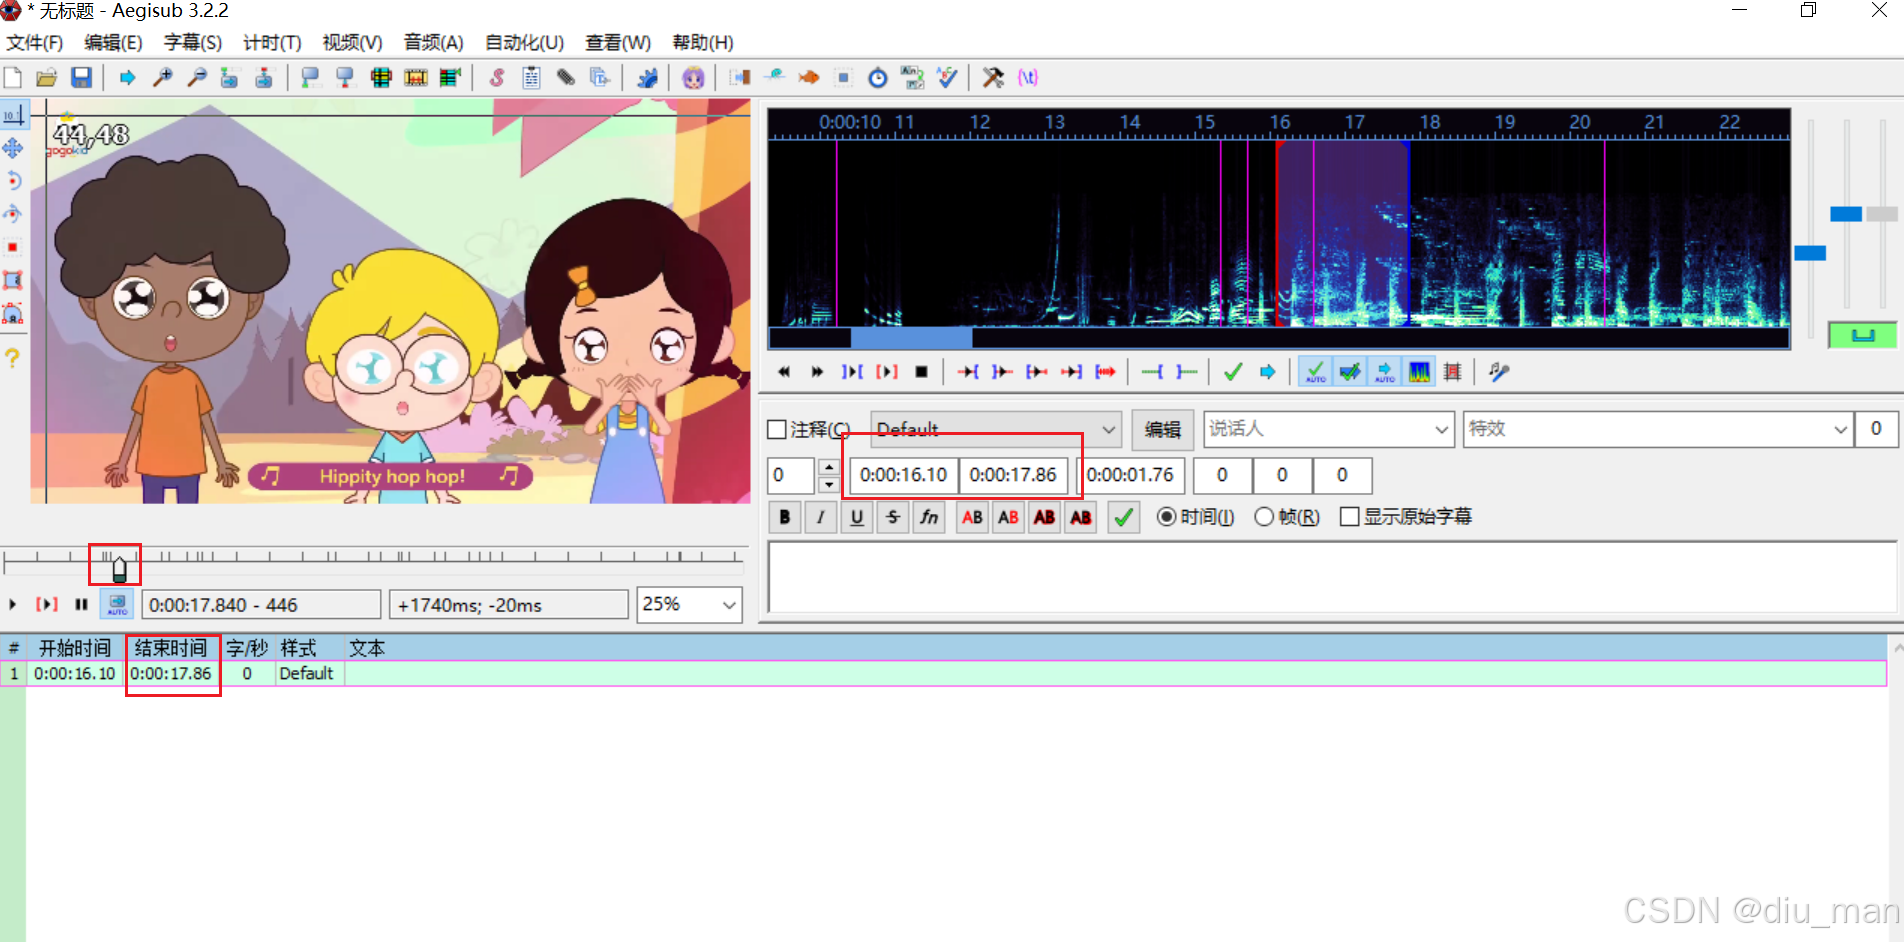Toggle auto-scroll video button beside pause
The width and height of the screenshot is (1904, 942).
click(117, 604)
